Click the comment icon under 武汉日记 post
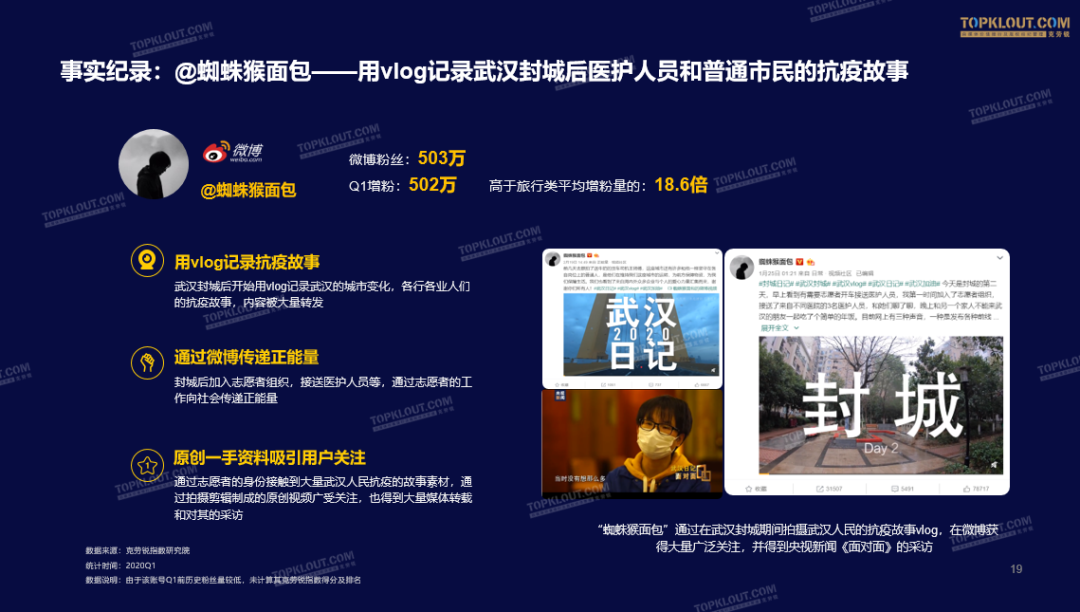Image resolution: width=1080 pixels, height=612 pixels. pos(650,385)
